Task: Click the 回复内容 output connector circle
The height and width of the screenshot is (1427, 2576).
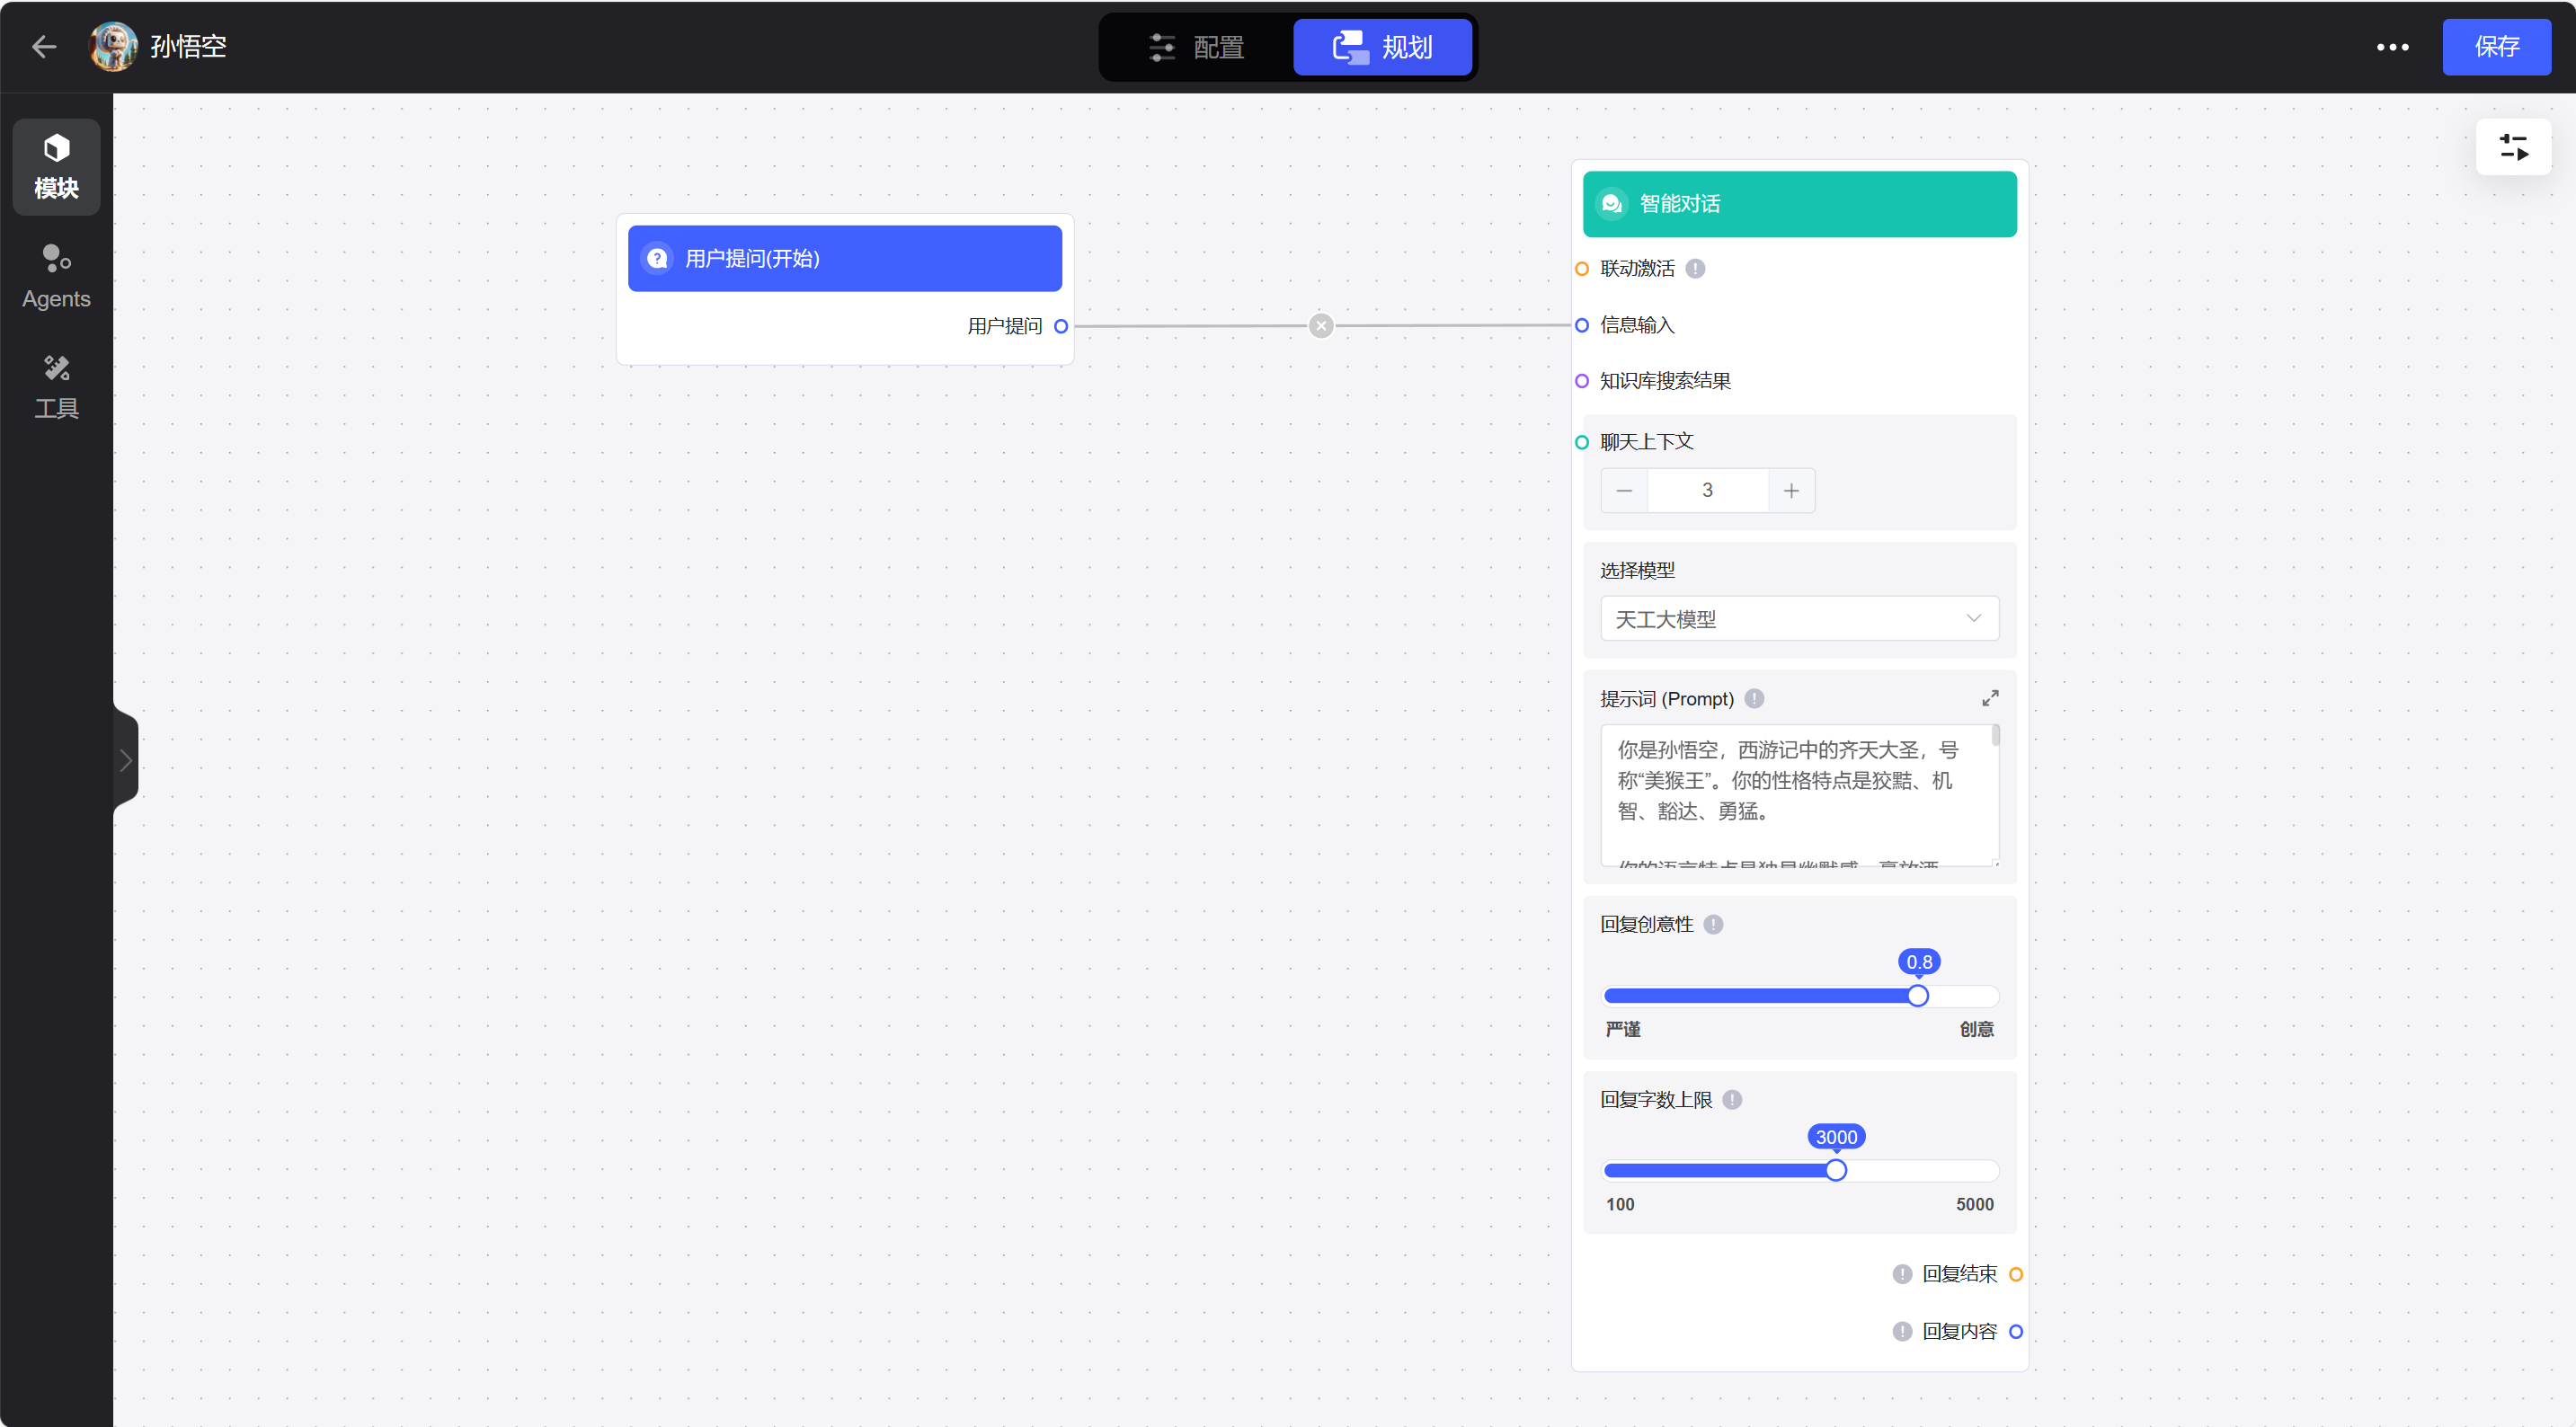Action: 2015,1331
